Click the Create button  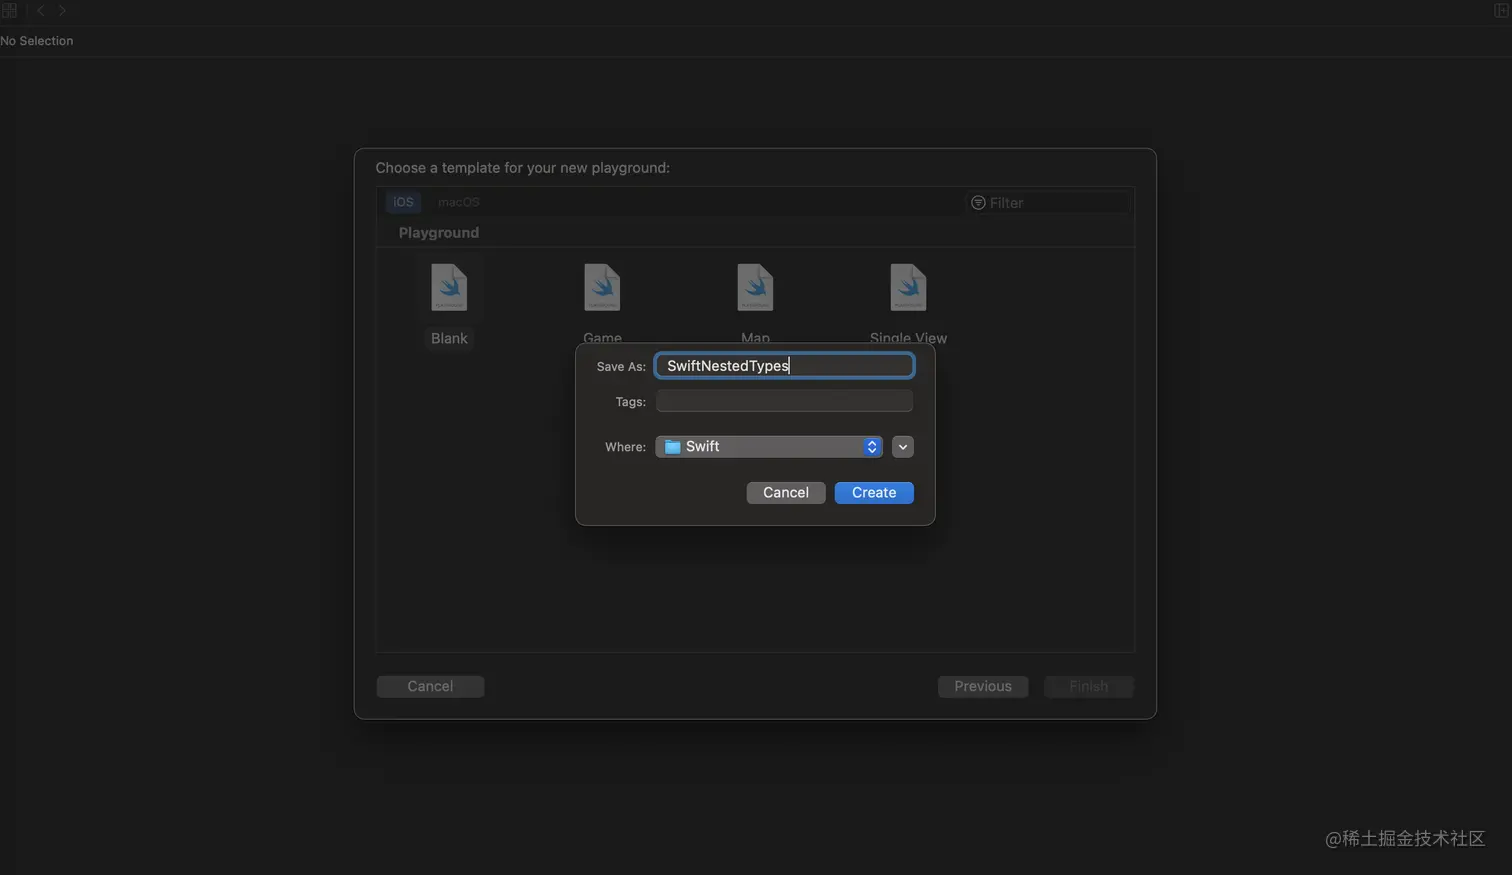point(874,493)
